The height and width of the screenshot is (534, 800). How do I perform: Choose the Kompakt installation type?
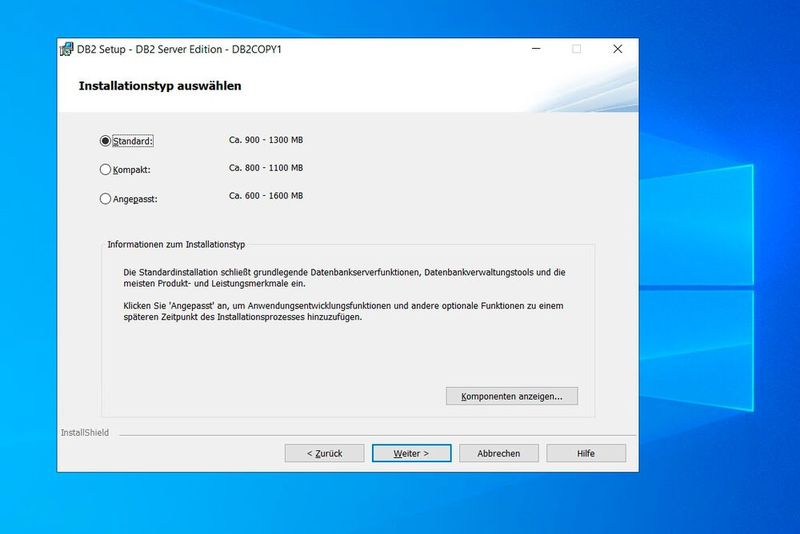pos(105,169)
